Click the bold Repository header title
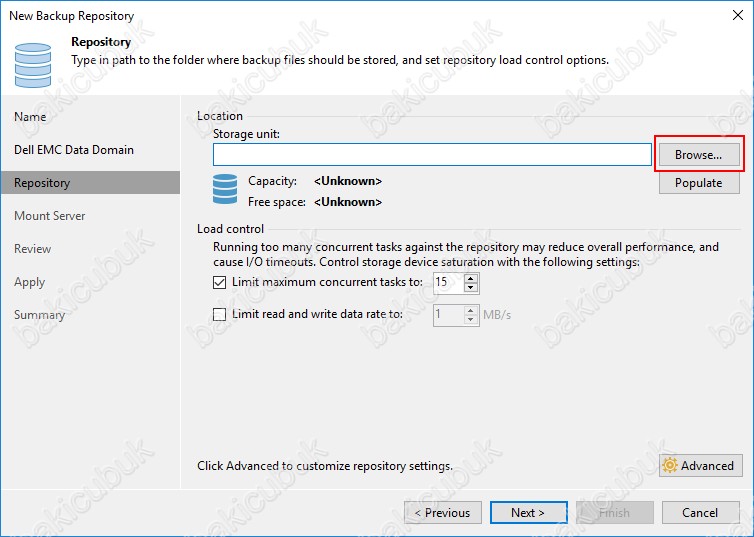 (101, 42)
